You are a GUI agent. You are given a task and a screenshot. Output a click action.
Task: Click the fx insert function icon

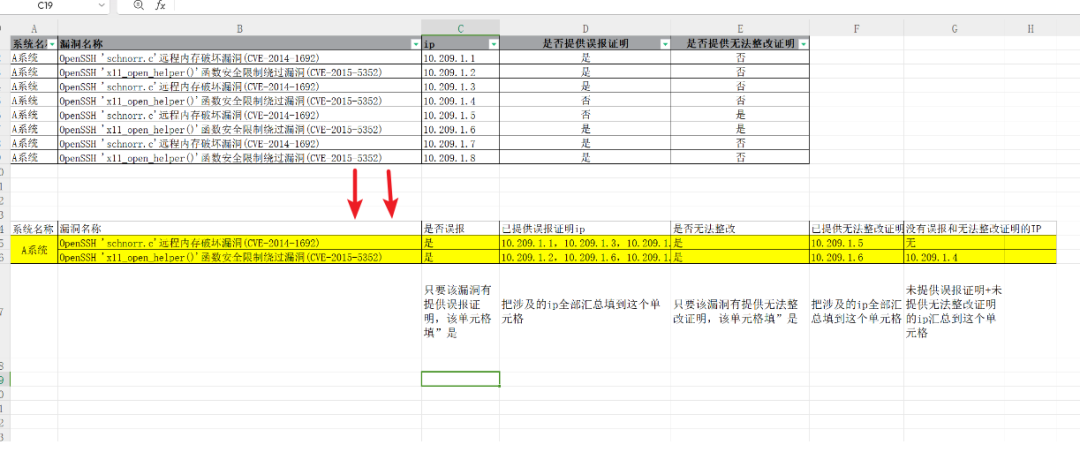point(160,6)
